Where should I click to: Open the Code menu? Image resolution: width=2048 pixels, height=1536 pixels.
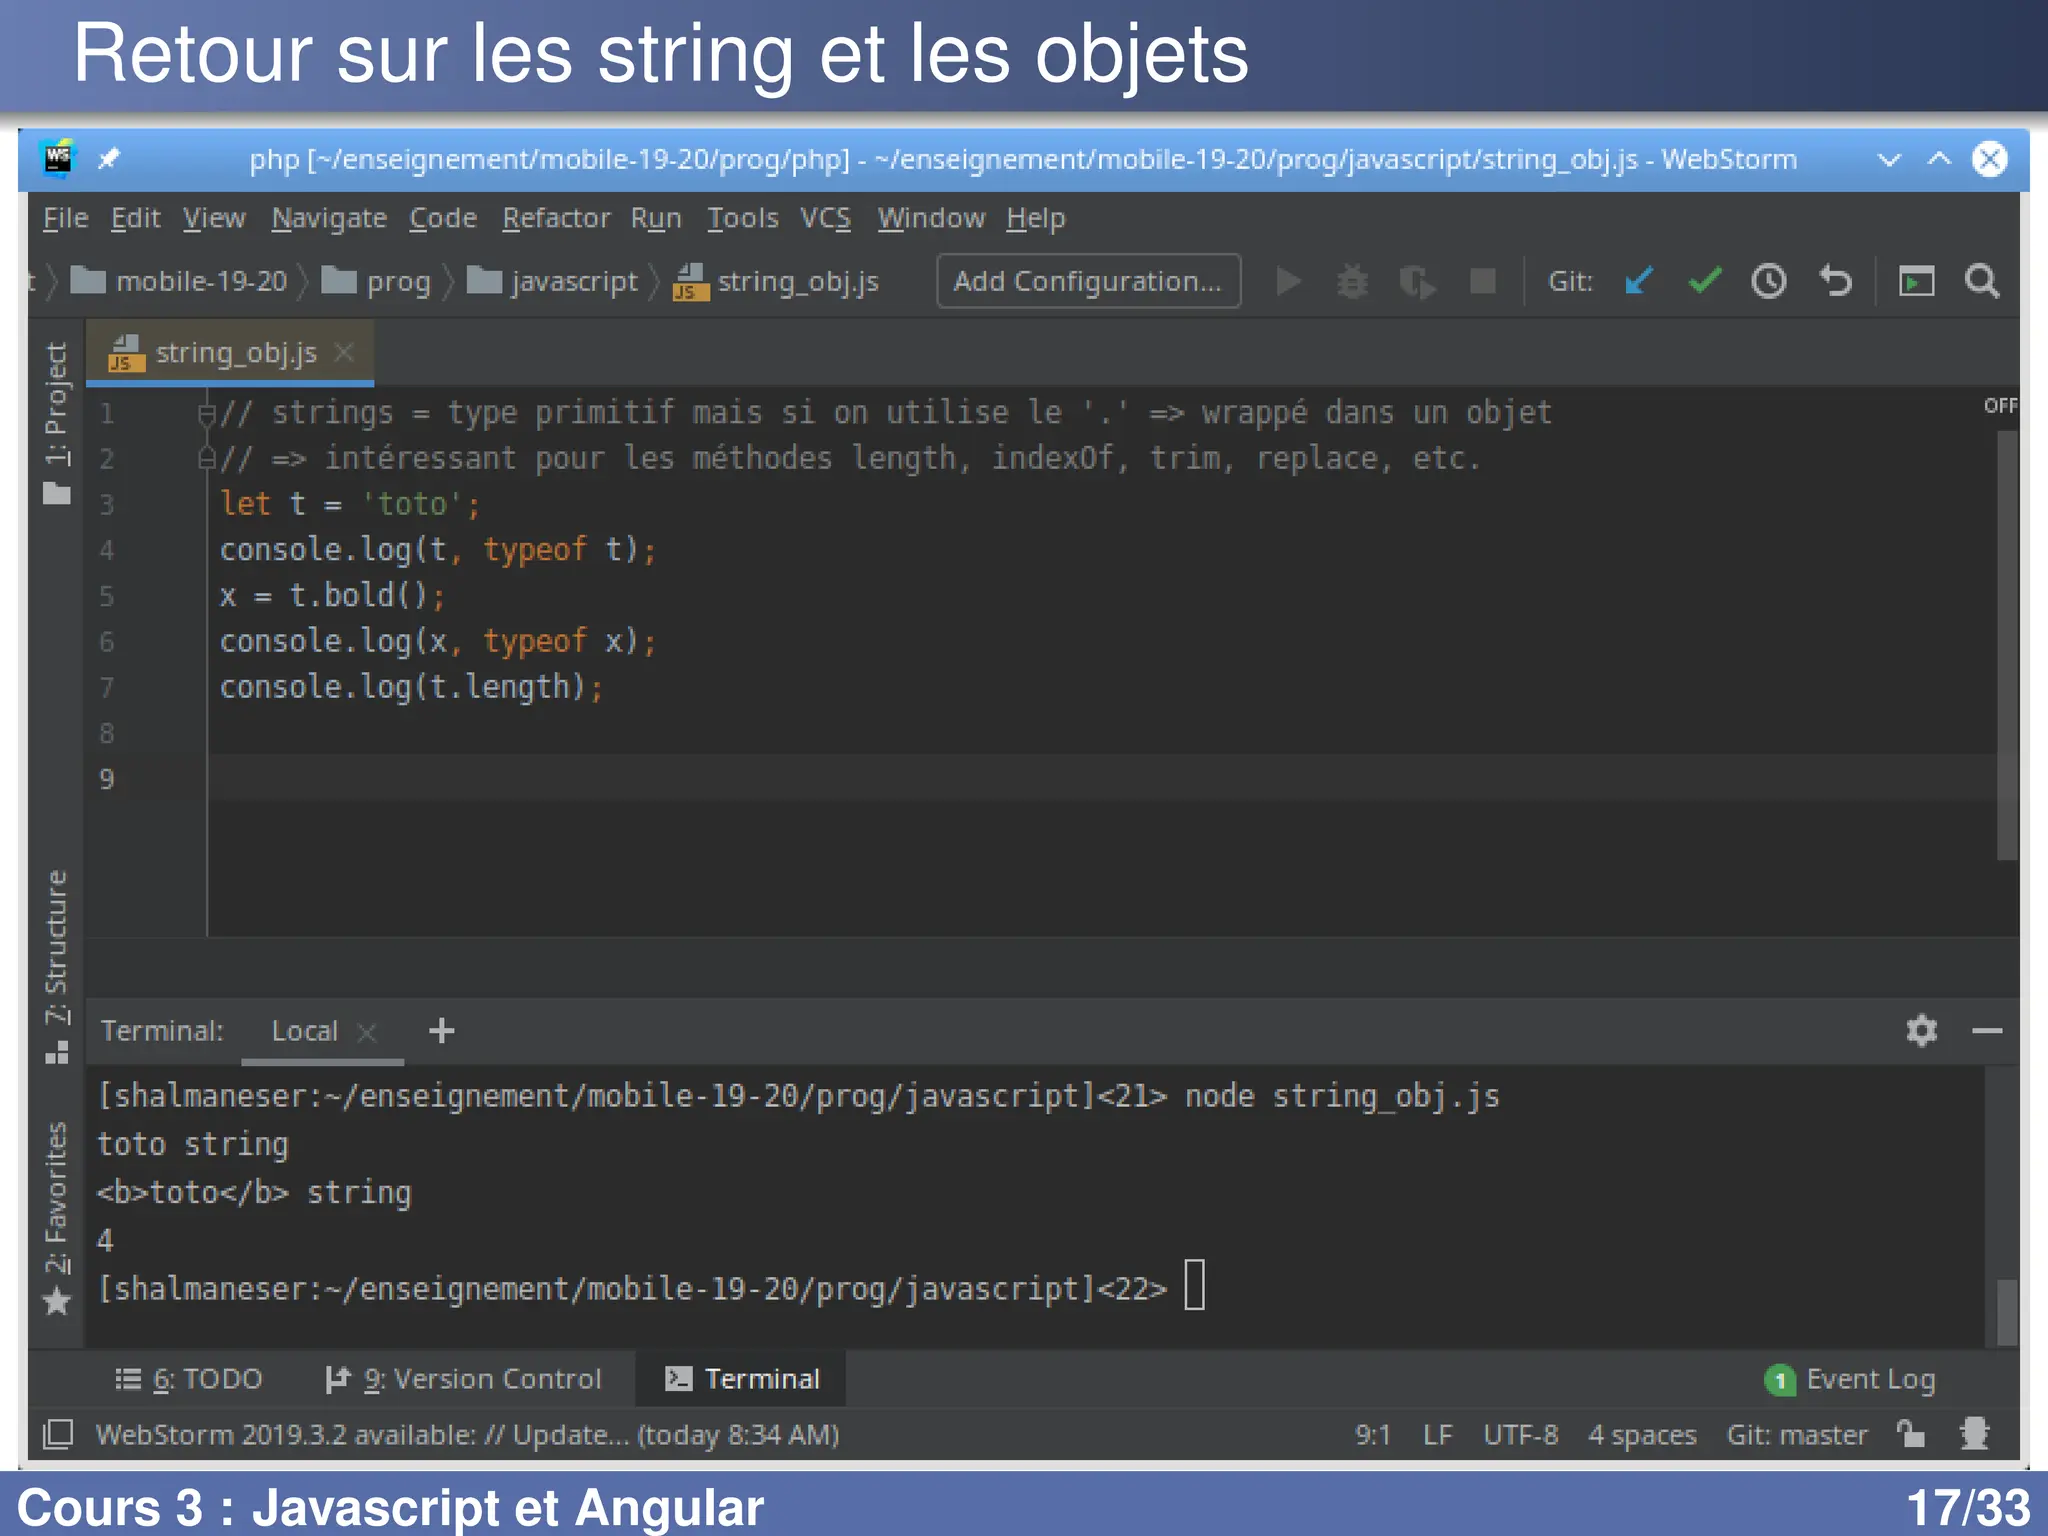[x=443, y=218]
